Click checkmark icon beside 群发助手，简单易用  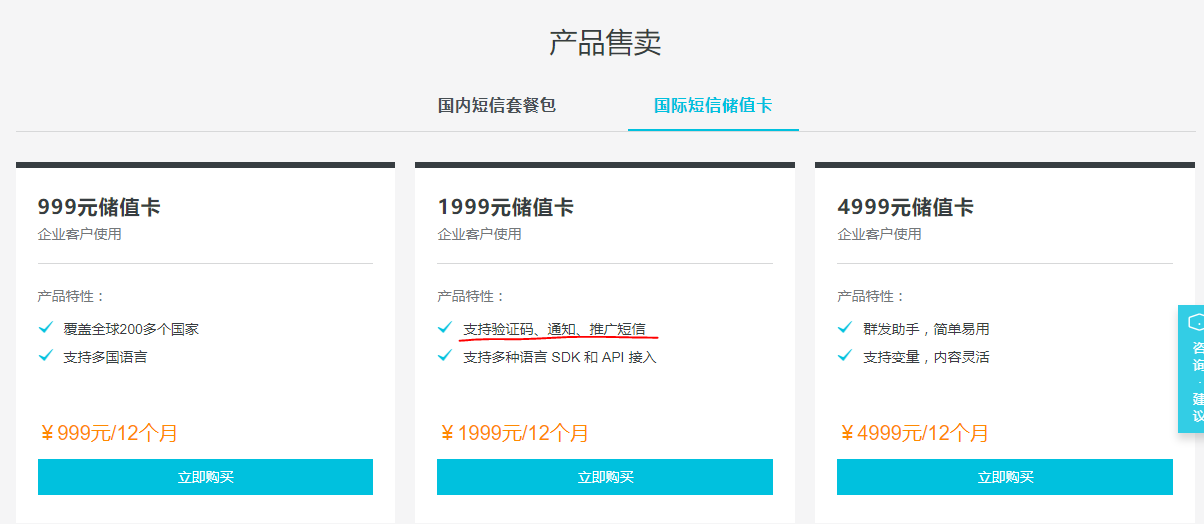pos(845,328)
